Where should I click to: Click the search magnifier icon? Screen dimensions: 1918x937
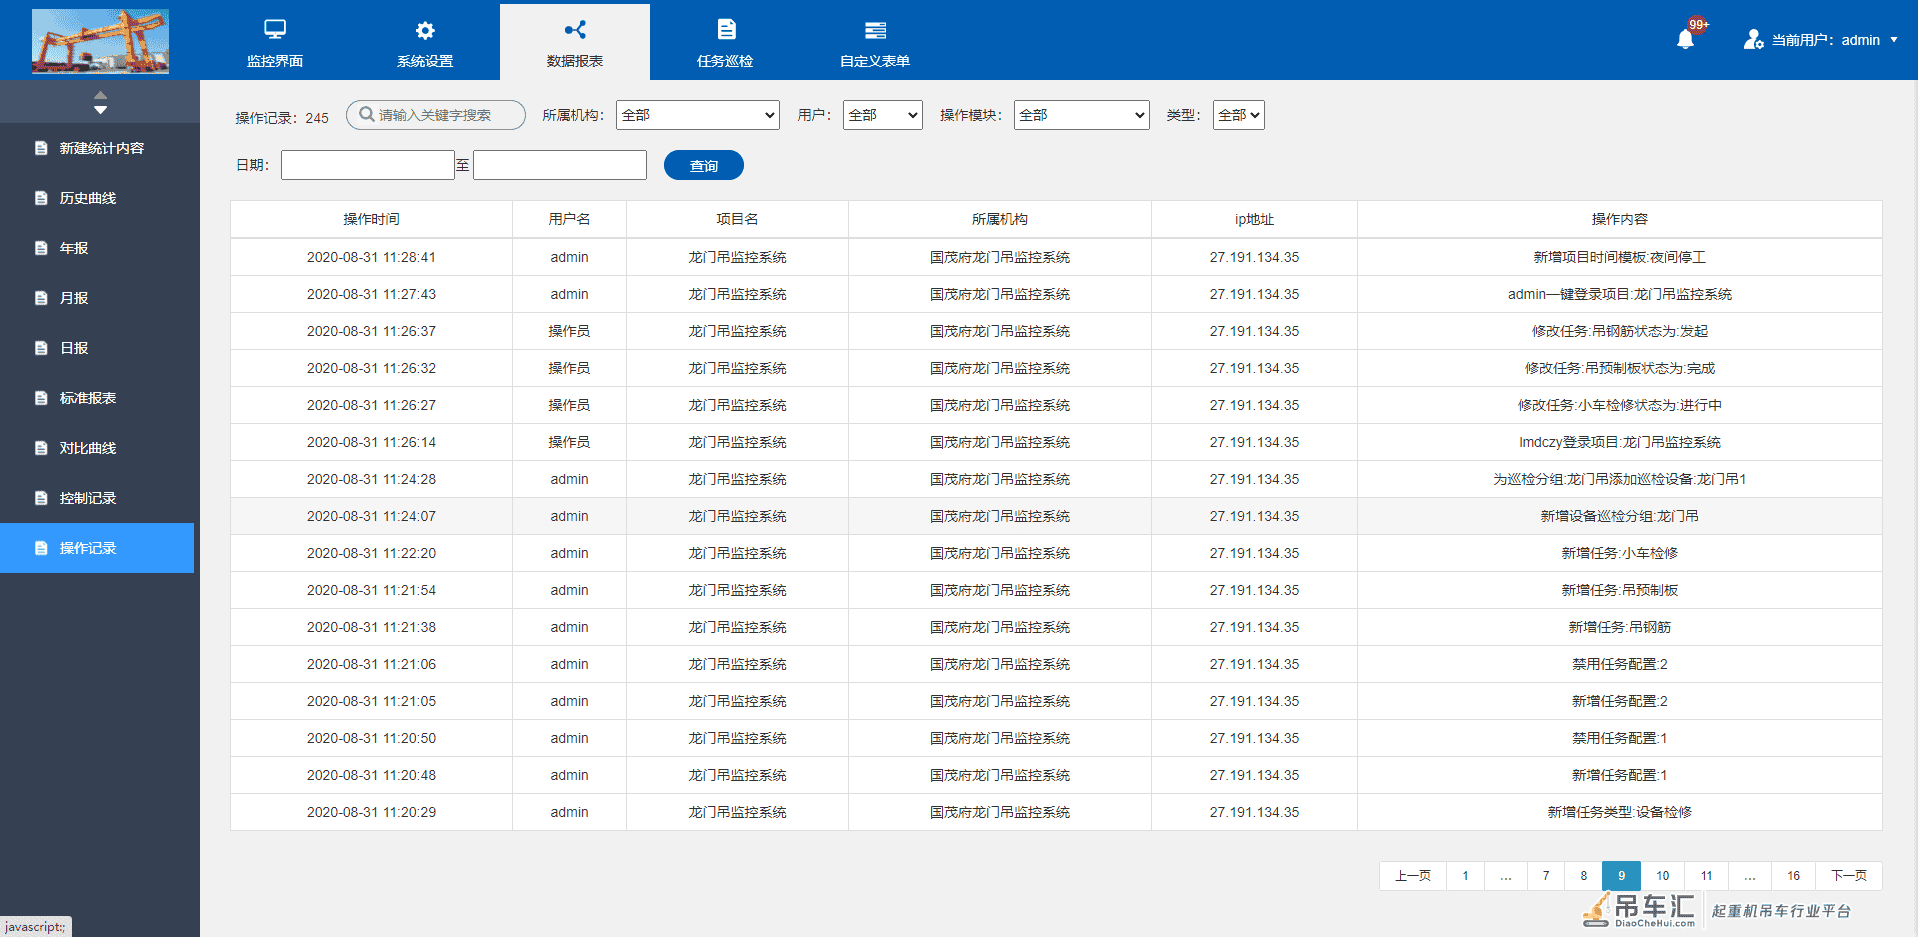(x=367, y=114)
